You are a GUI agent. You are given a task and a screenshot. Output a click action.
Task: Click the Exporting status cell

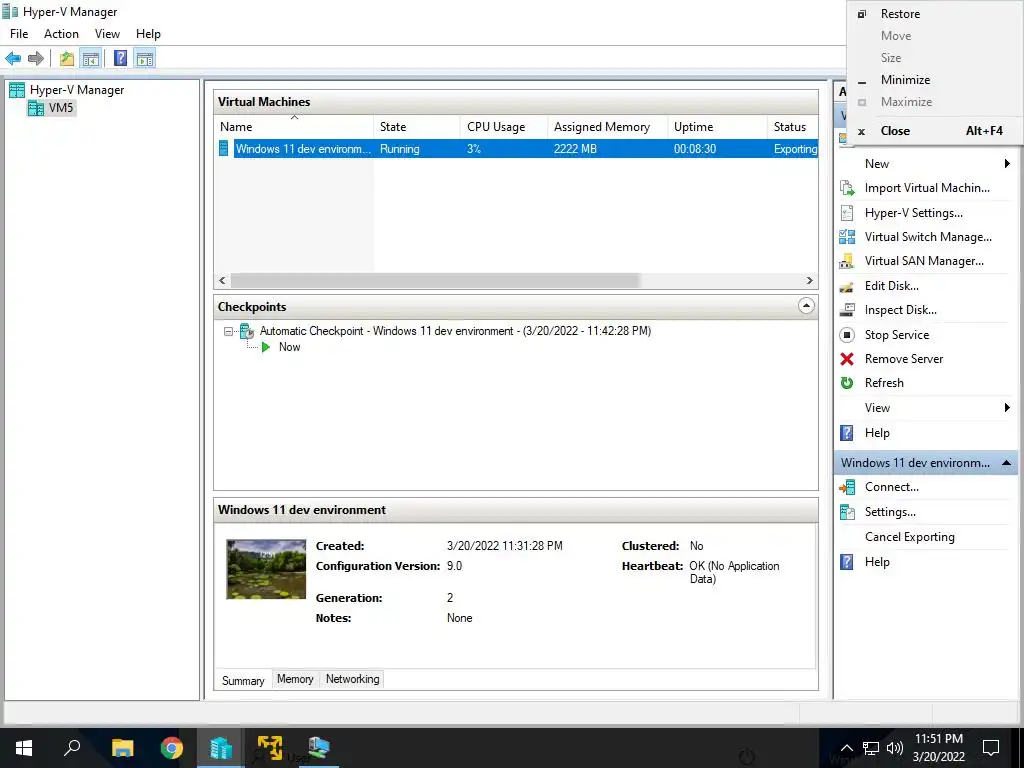[x=794, y=149]
